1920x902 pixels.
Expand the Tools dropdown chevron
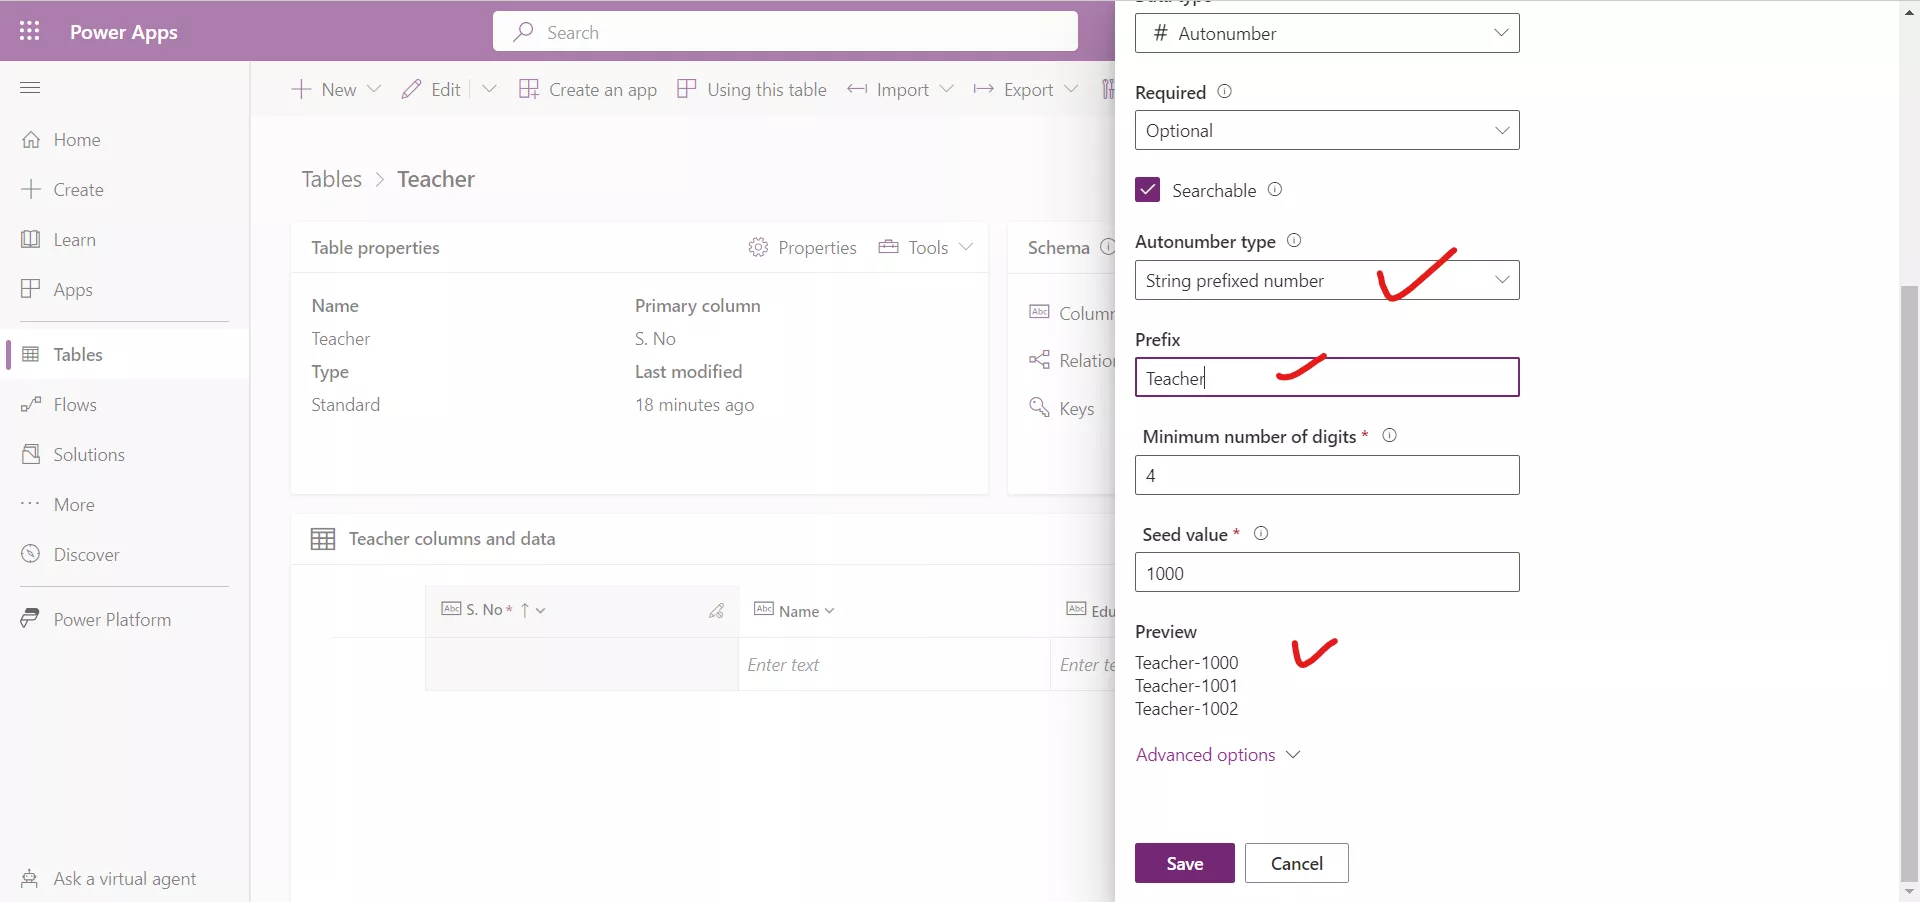point(965,247)
